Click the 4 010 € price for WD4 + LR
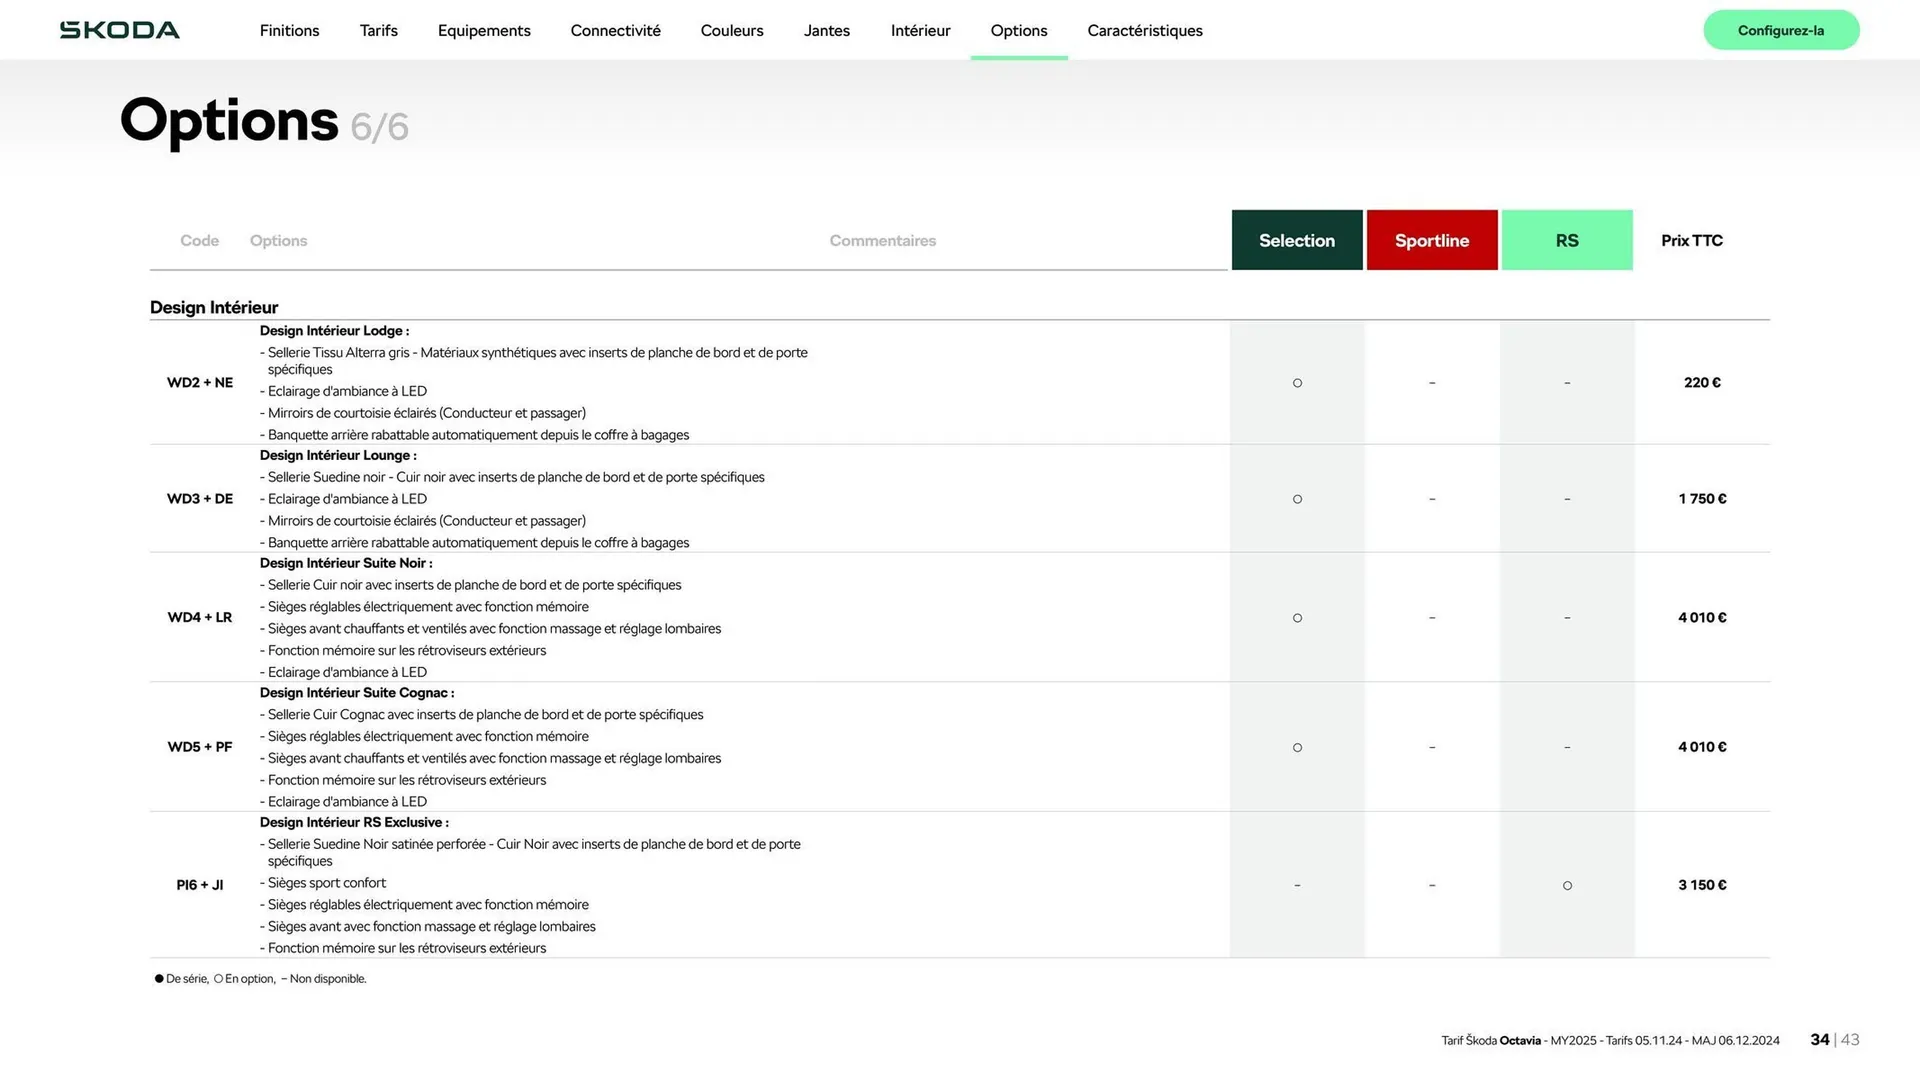The height and width of the screenshot is (1080, 1920). click(1701, 618)
